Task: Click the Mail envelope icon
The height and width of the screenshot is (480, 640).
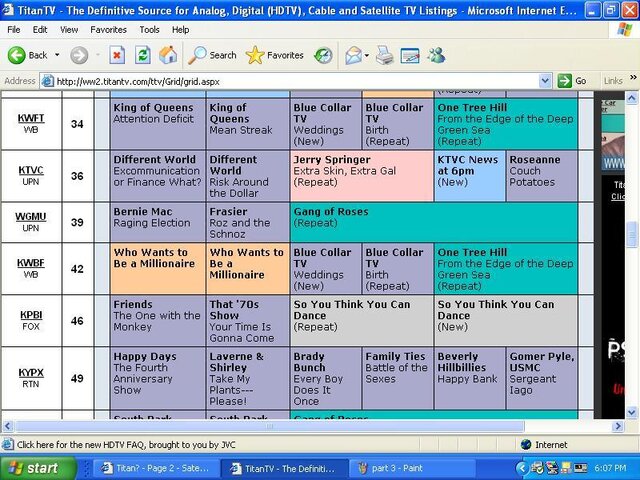Action: pyautogui.click(x=353, y=55)
